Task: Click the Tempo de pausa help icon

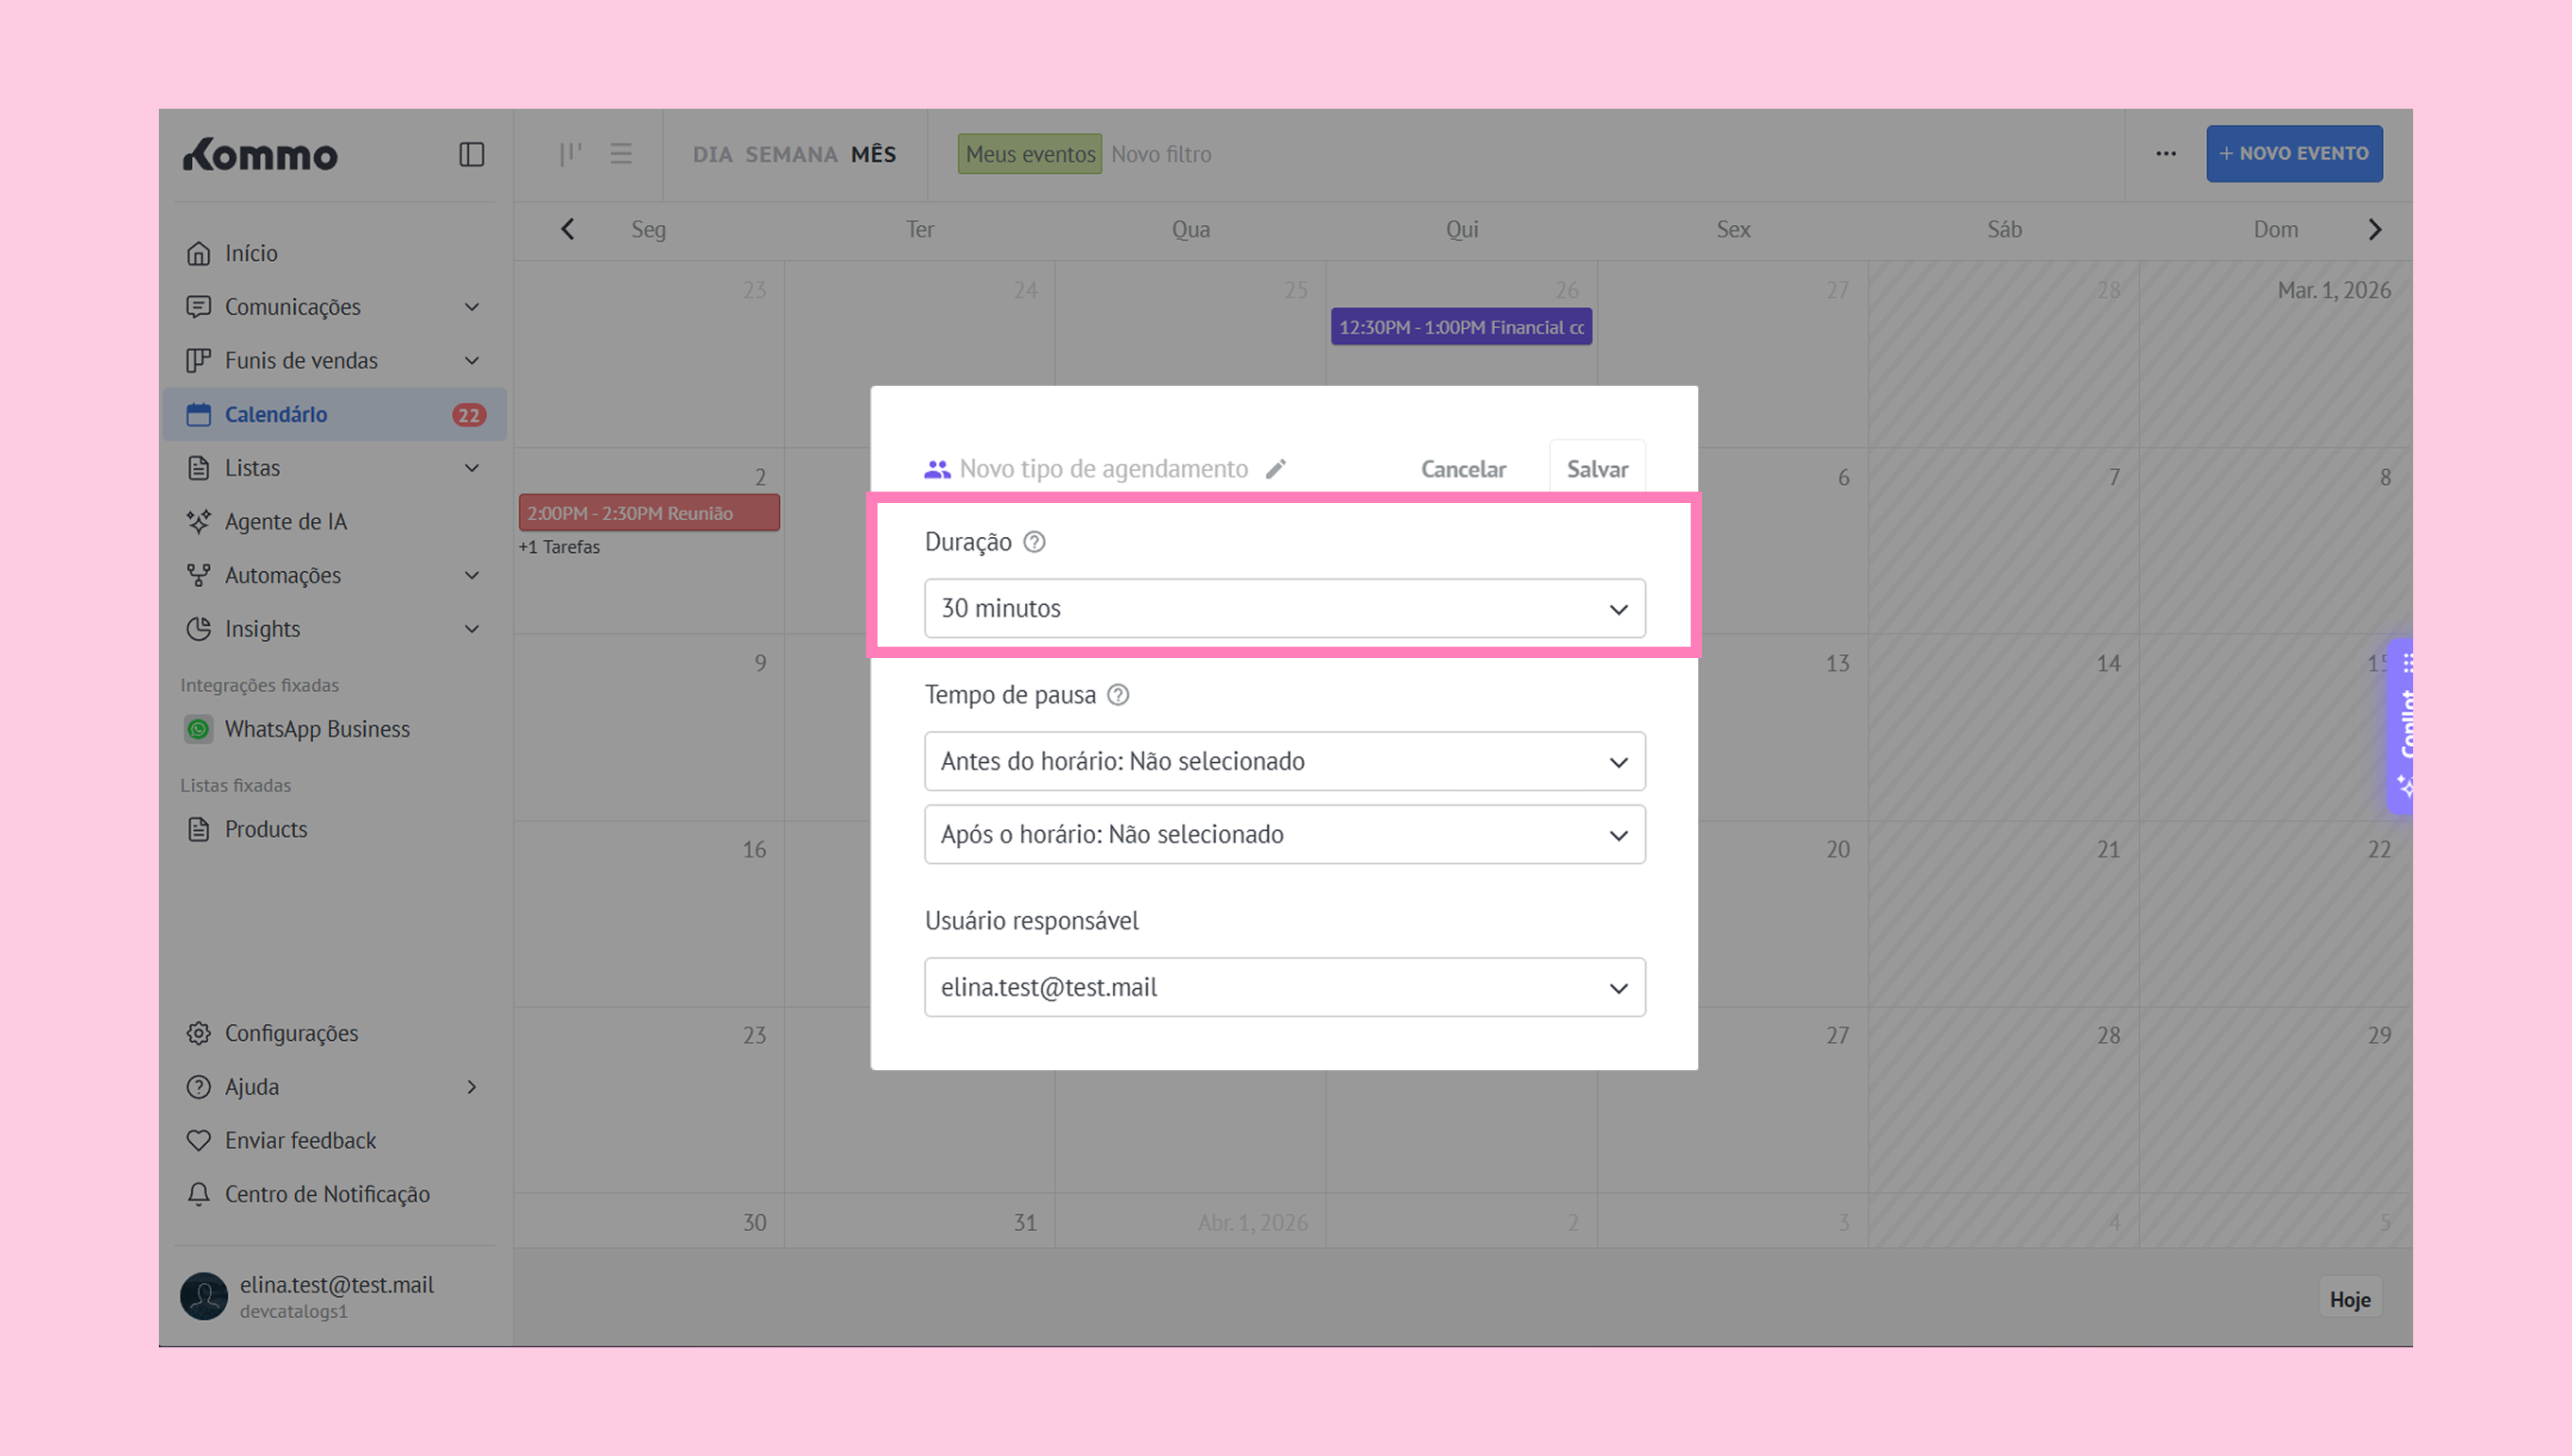Action: (1118, 695)
